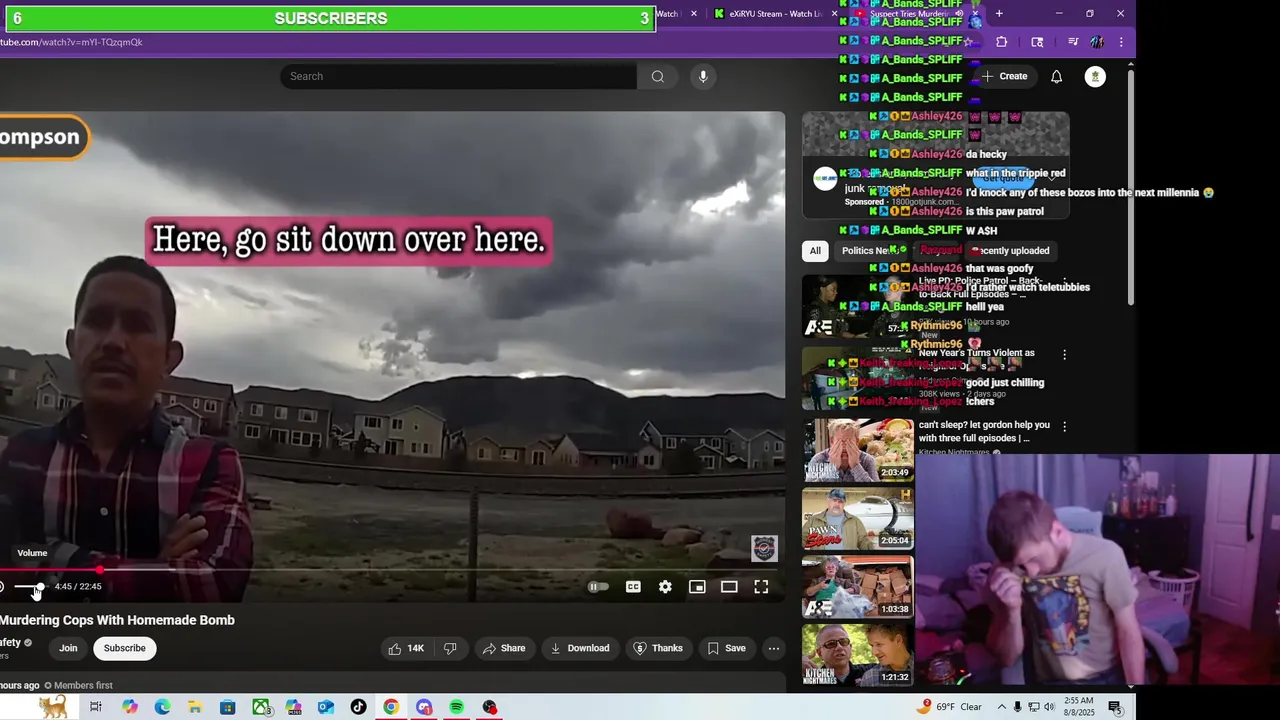Viewport: 1280px width, 720px height.
Task: Open Xbox app from taskbar
Action: (260, 707)
